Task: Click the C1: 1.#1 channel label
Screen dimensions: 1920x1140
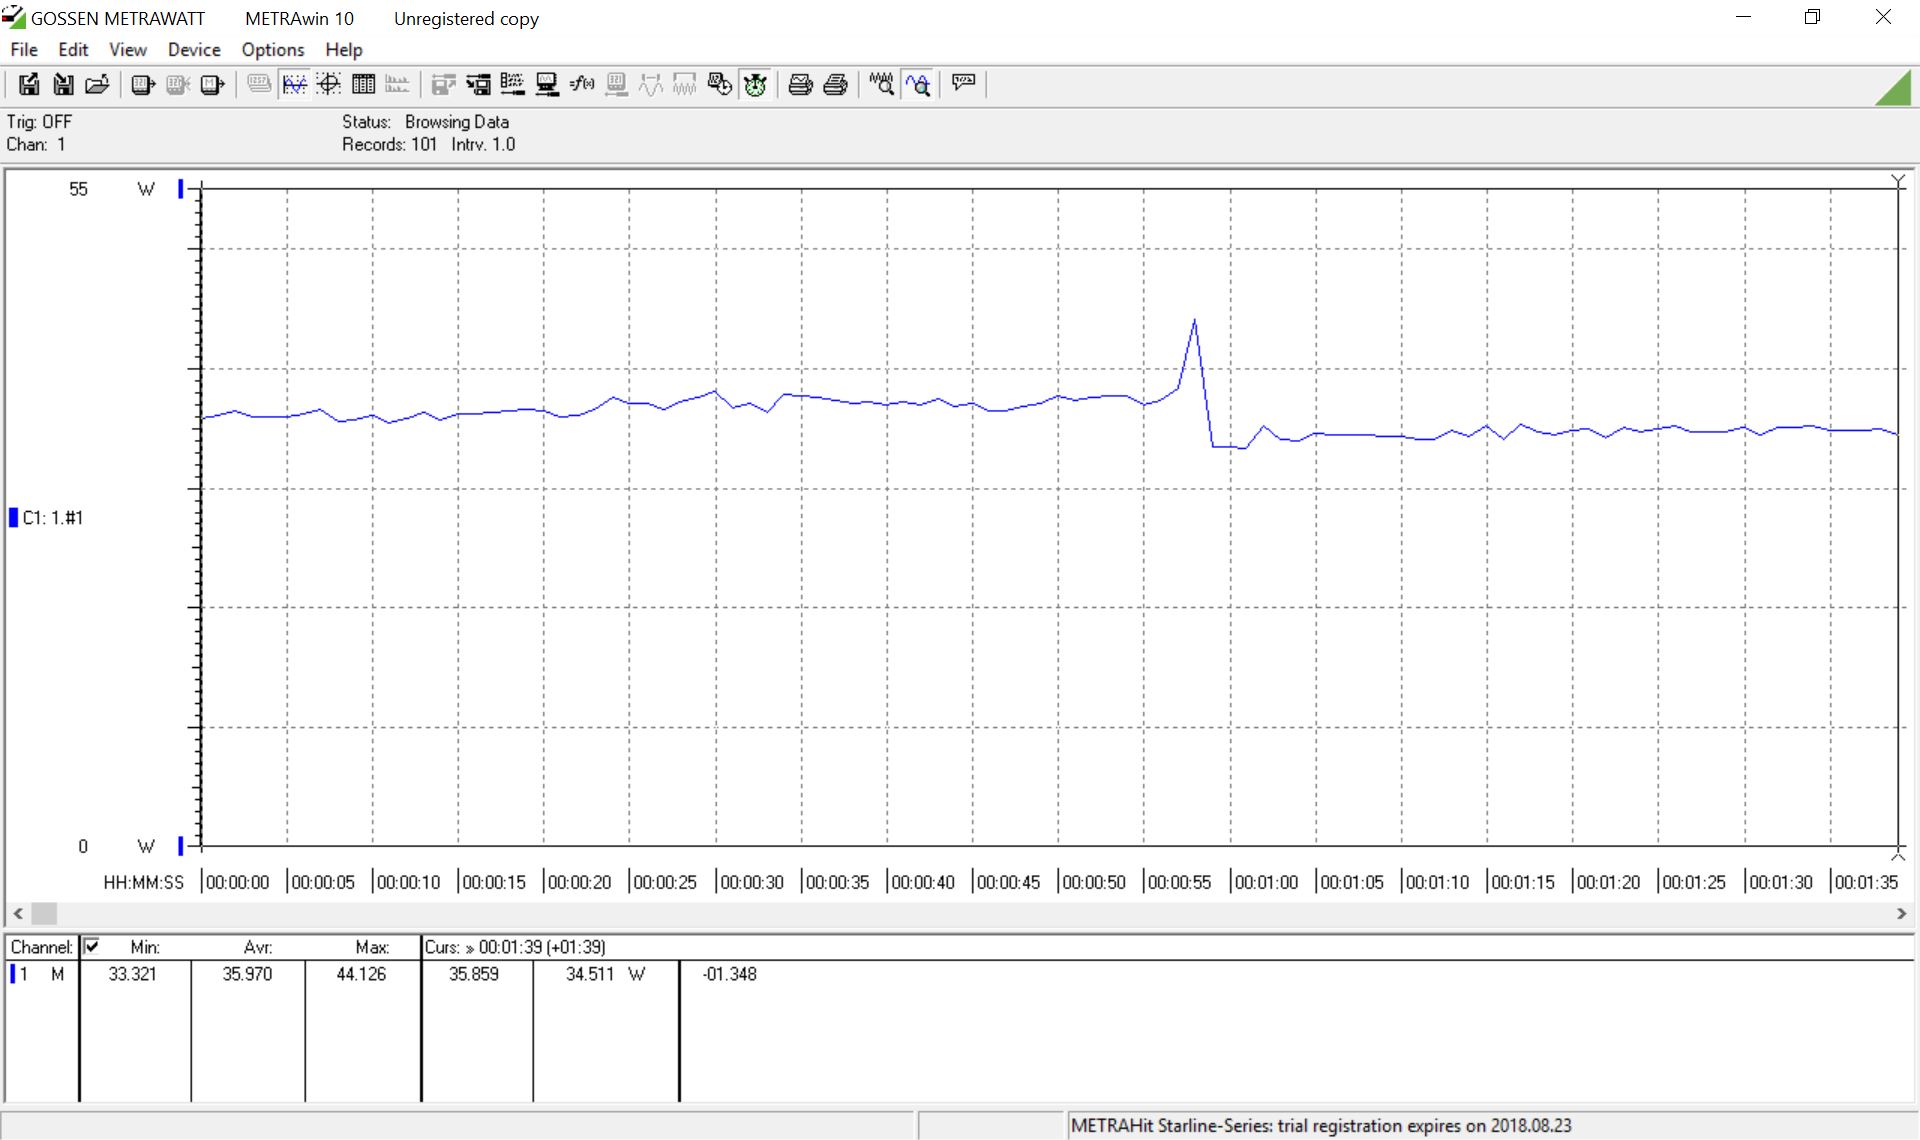Action: [x=52, y=518]
